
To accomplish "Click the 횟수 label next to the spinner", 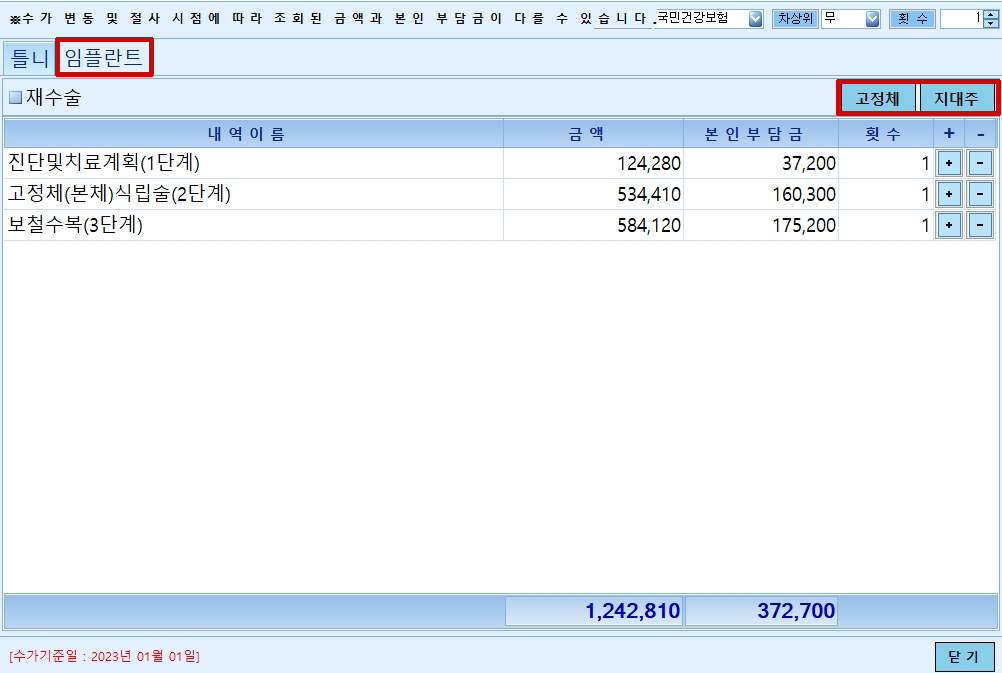I will (x=913, y=19).
